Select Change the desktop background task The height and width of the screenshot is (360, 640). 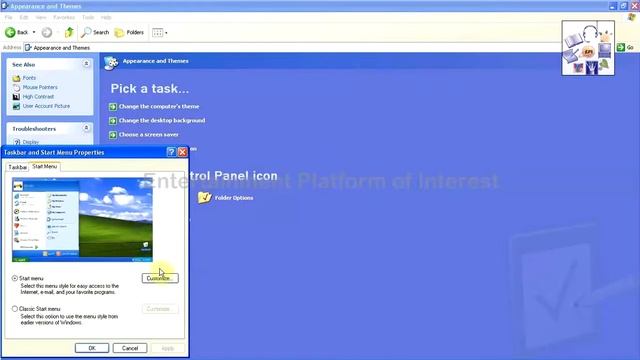(x=162, y=120)
